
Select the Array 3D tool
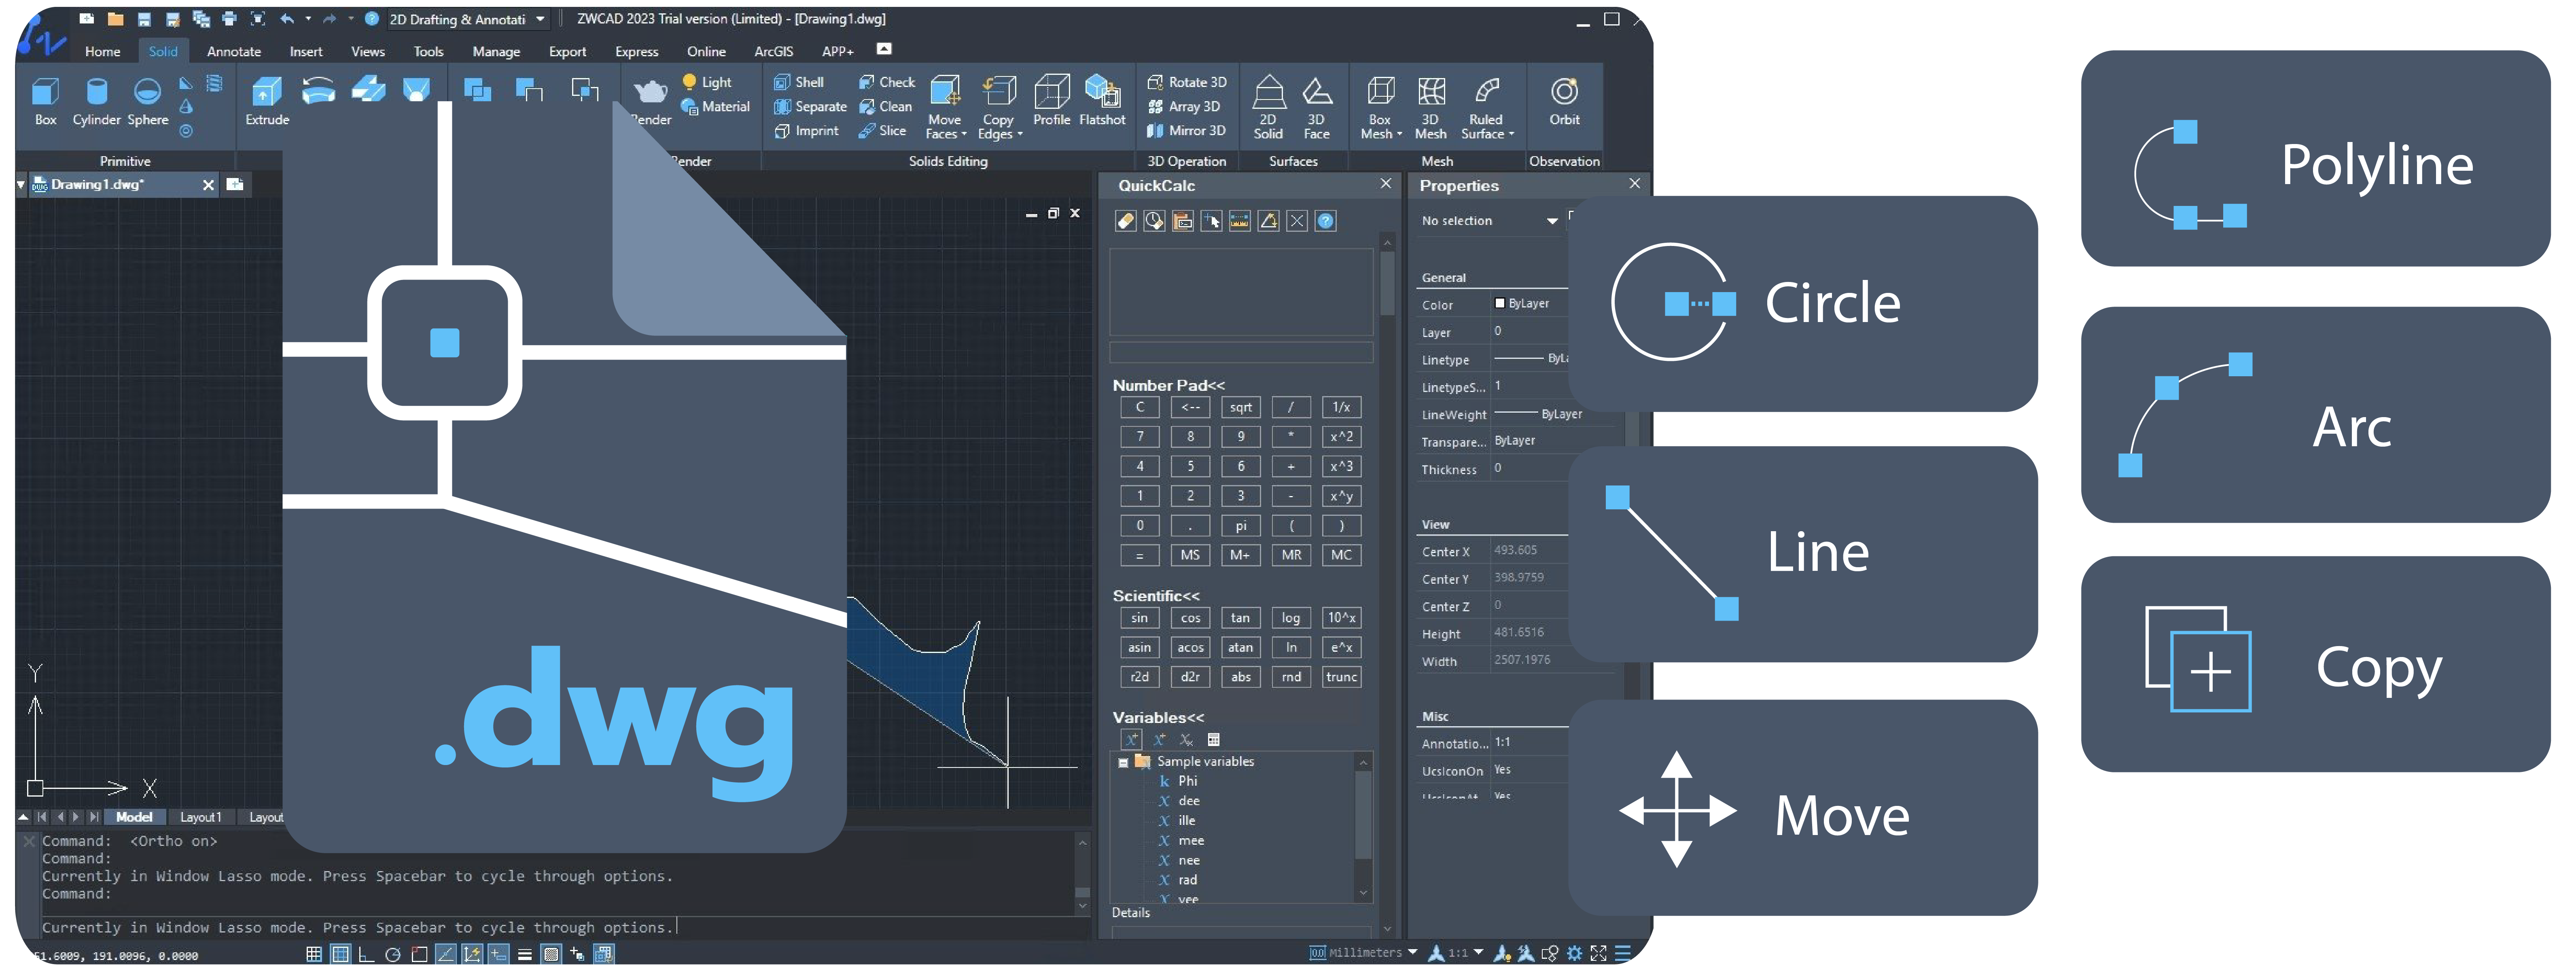coord(1183,107)
